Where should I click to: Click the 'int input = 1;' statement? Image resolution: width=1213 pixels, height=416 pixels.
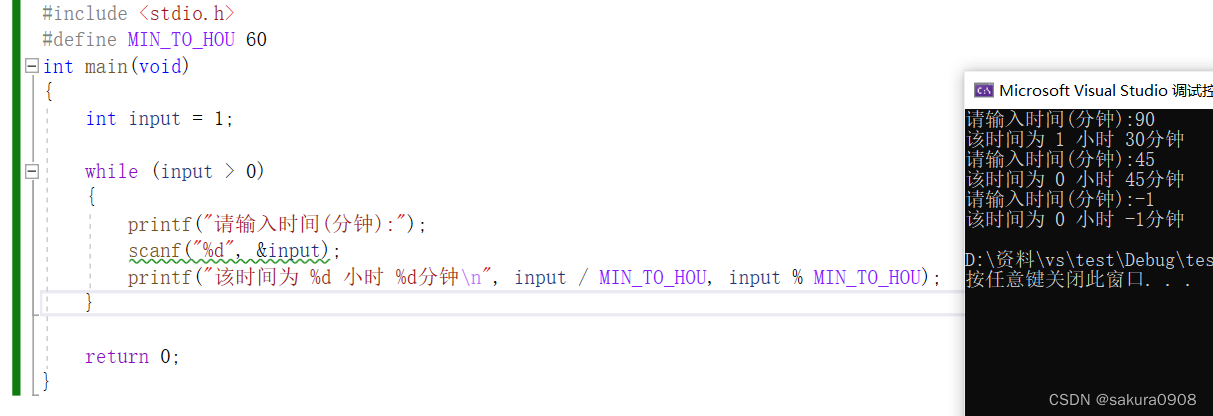click(x=159, y=119)
